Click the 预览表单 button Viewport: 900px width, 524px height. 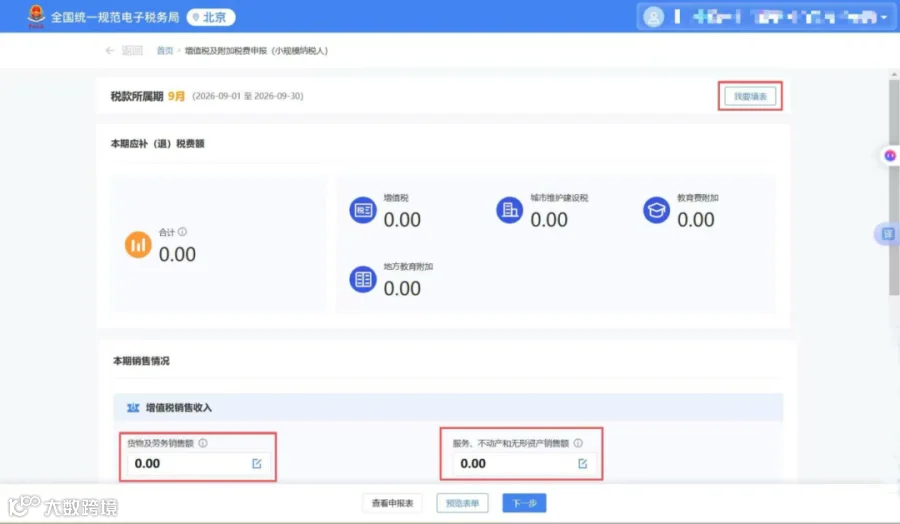(462, 503)
